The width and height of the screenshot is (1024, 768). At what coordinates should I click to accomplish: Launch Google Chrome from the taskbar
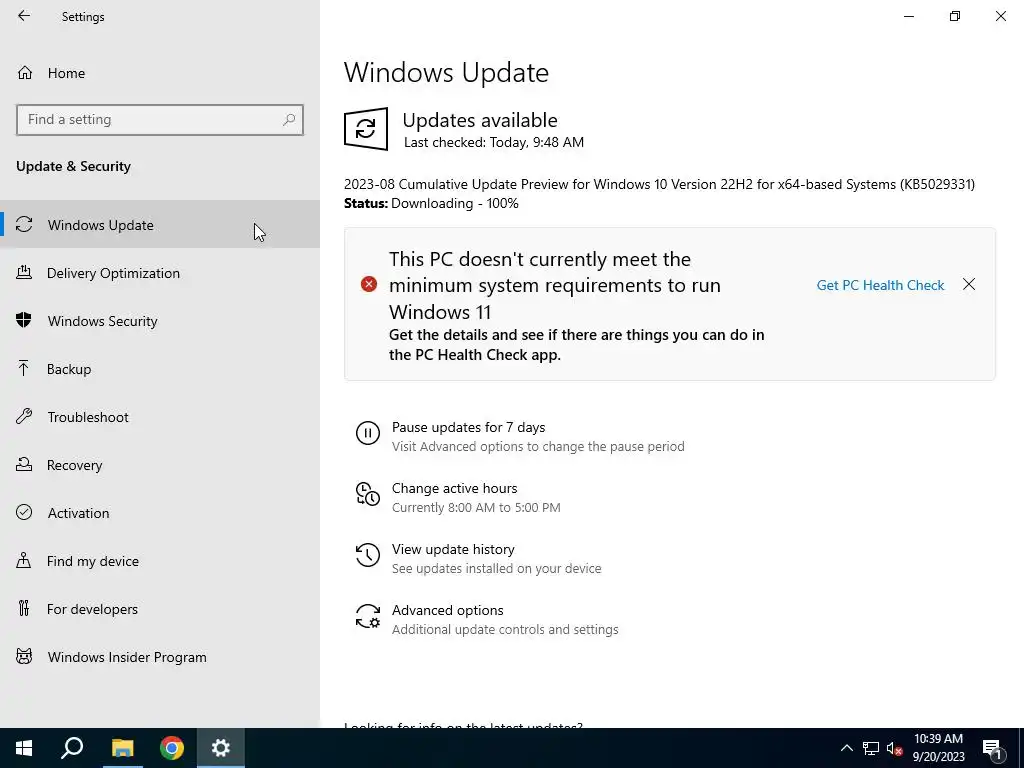[x=172, y=748]
